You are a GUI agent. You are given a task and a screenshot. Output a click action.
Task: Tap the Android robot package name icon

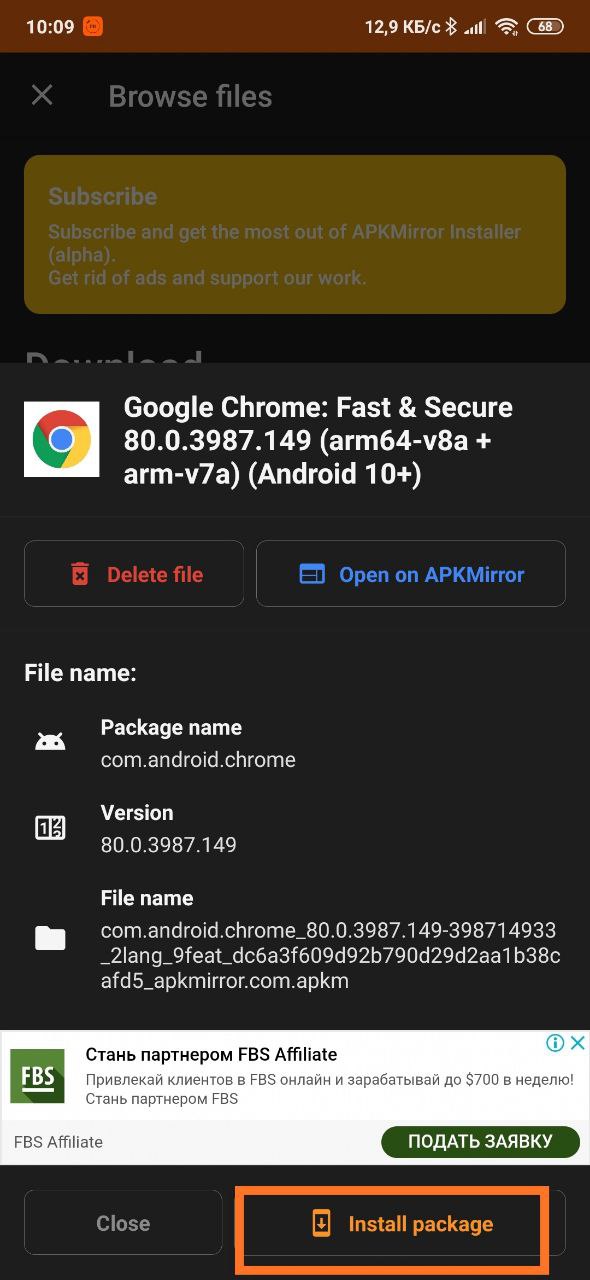50,742
